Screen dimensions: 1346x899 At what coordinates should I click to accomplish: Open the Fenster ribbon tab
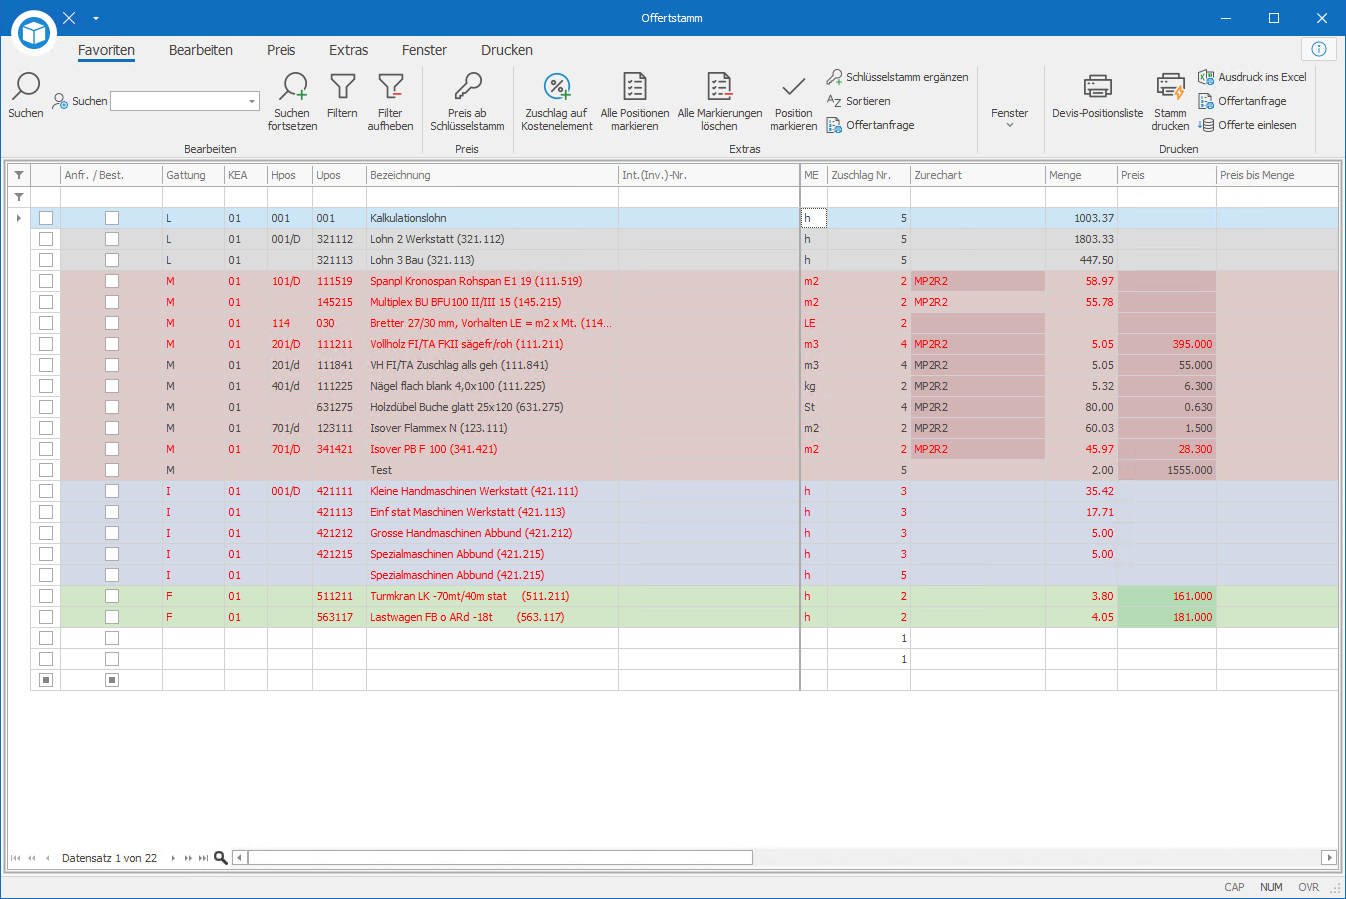[424, 50]
